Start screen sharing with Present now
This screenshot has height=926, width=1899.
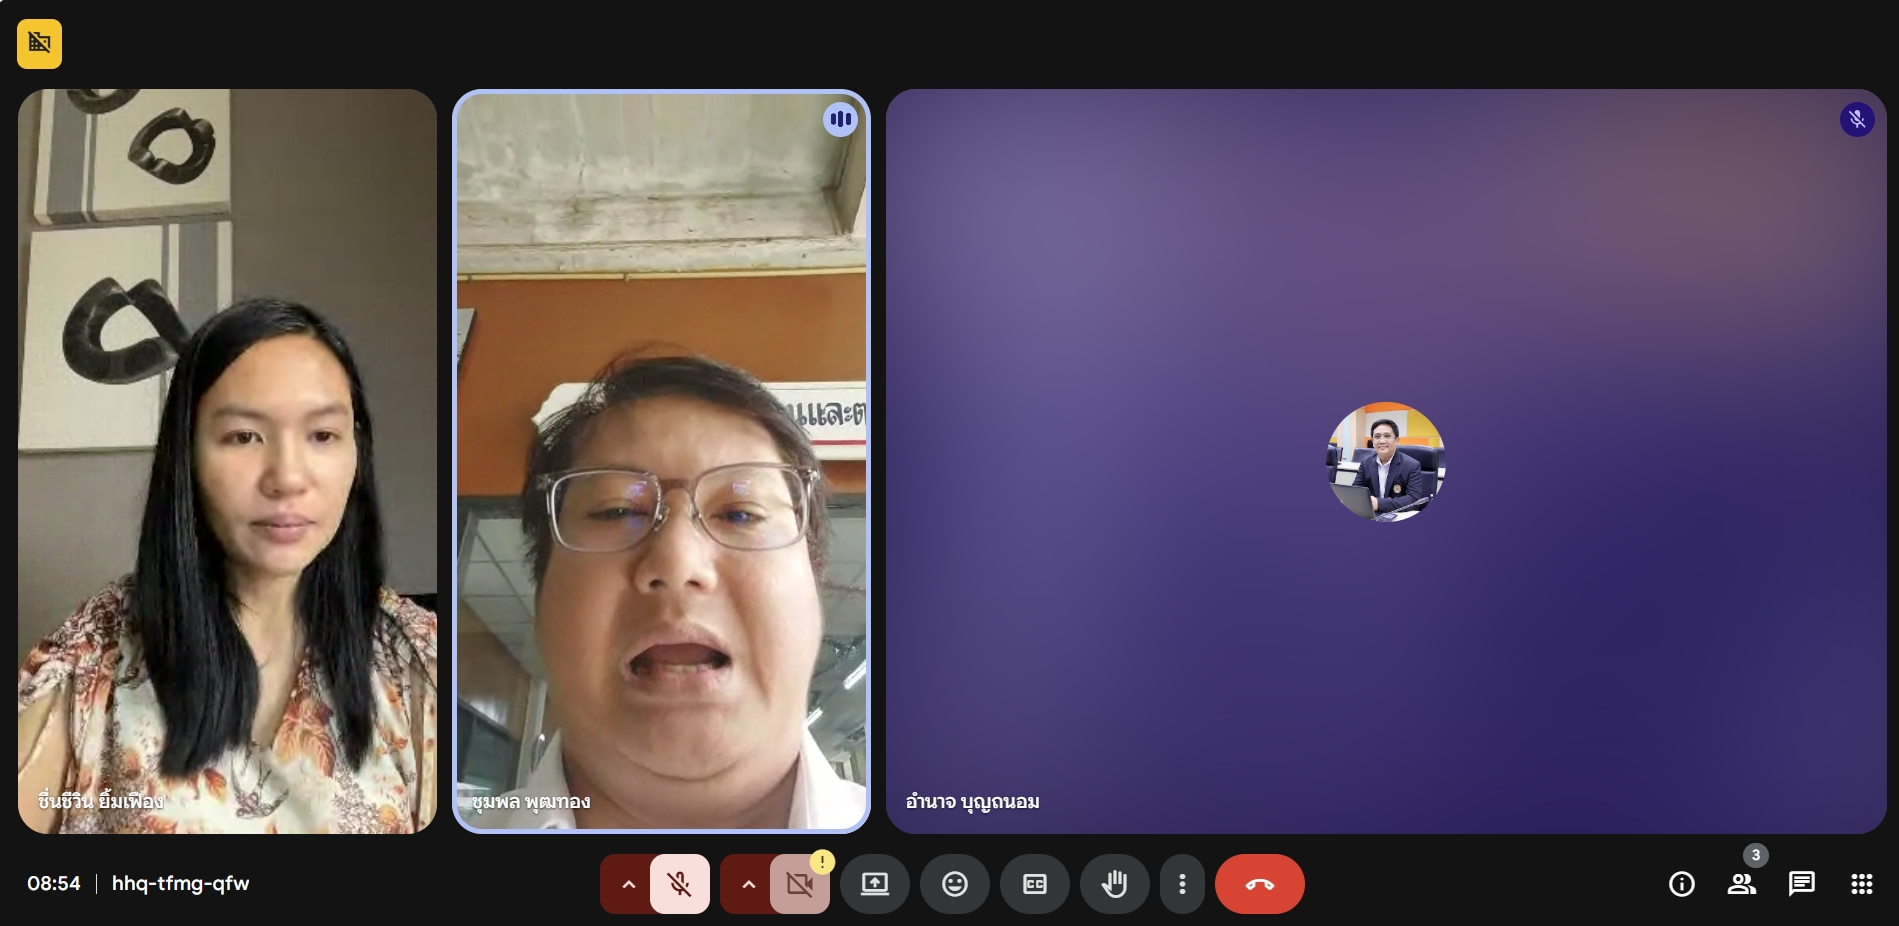coord(875,884)
